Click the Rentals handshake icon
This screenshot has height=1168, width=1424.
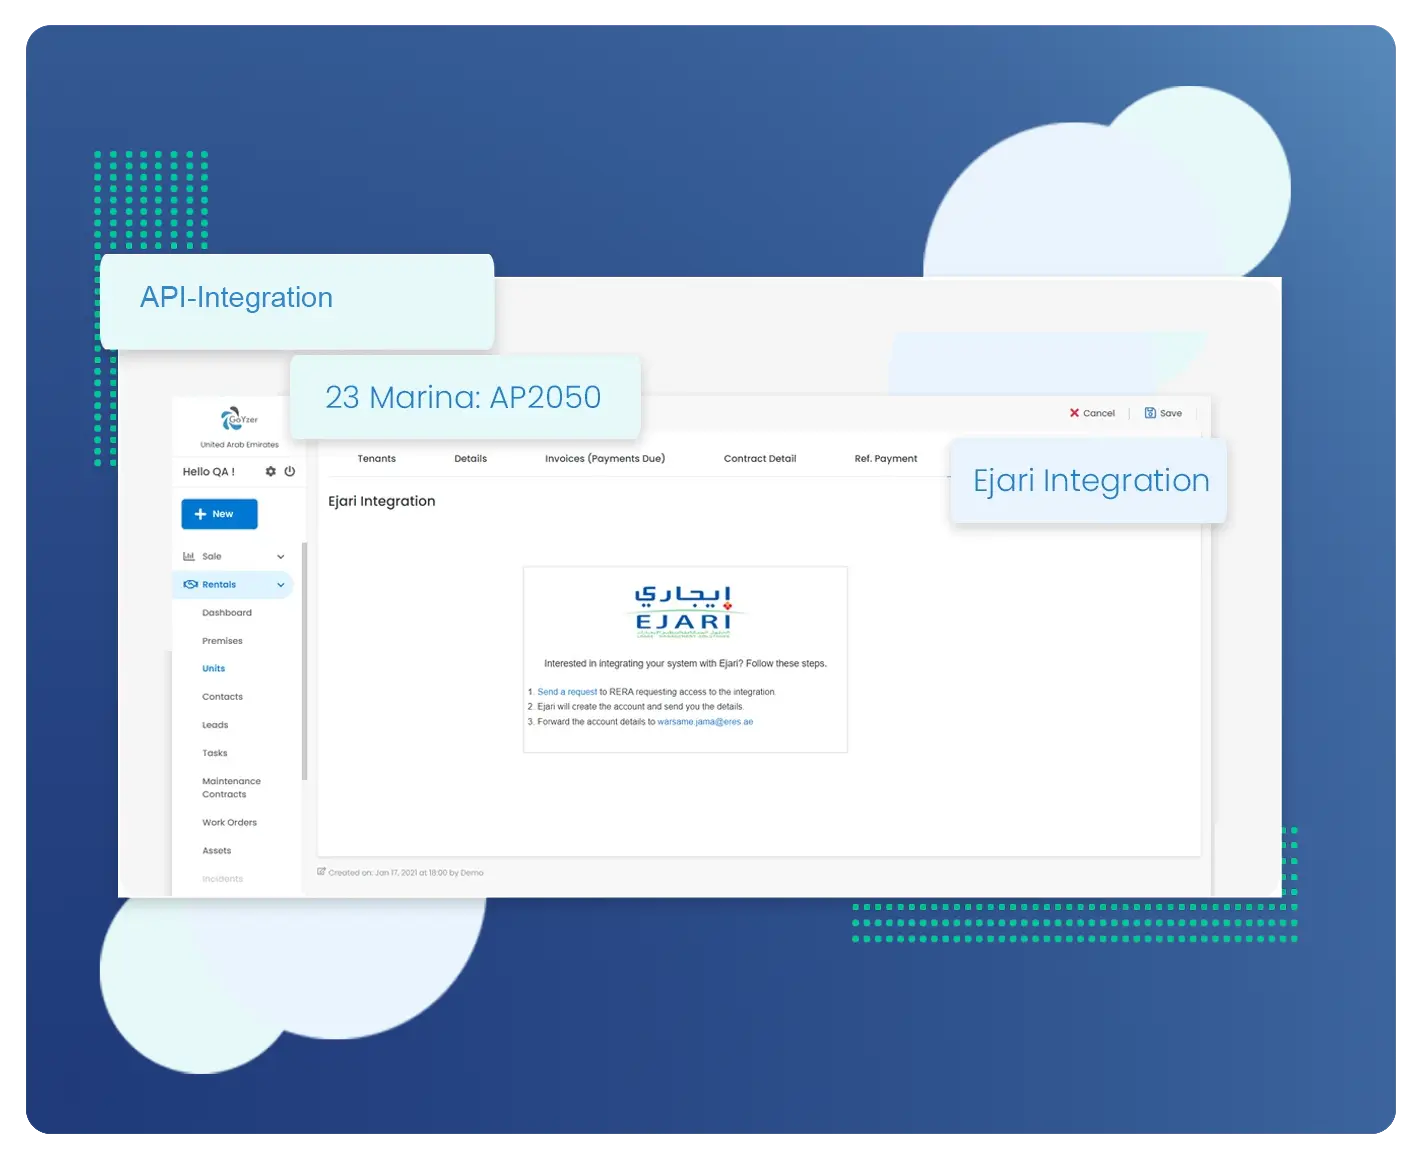190,585
